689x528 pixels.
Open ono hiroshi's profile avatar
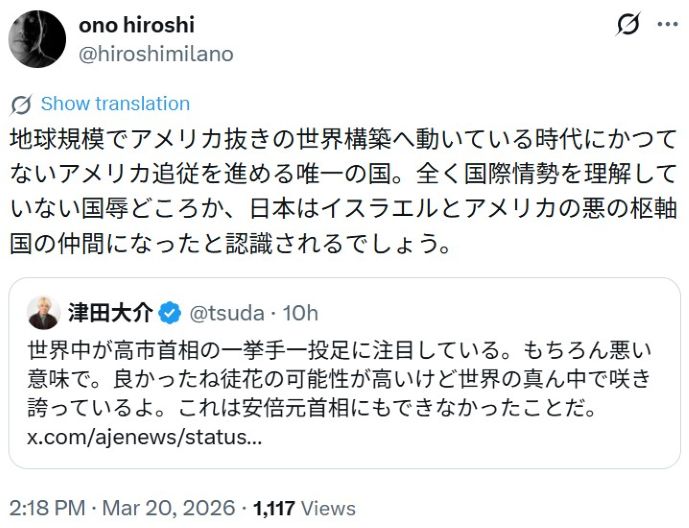pos(38,39)
